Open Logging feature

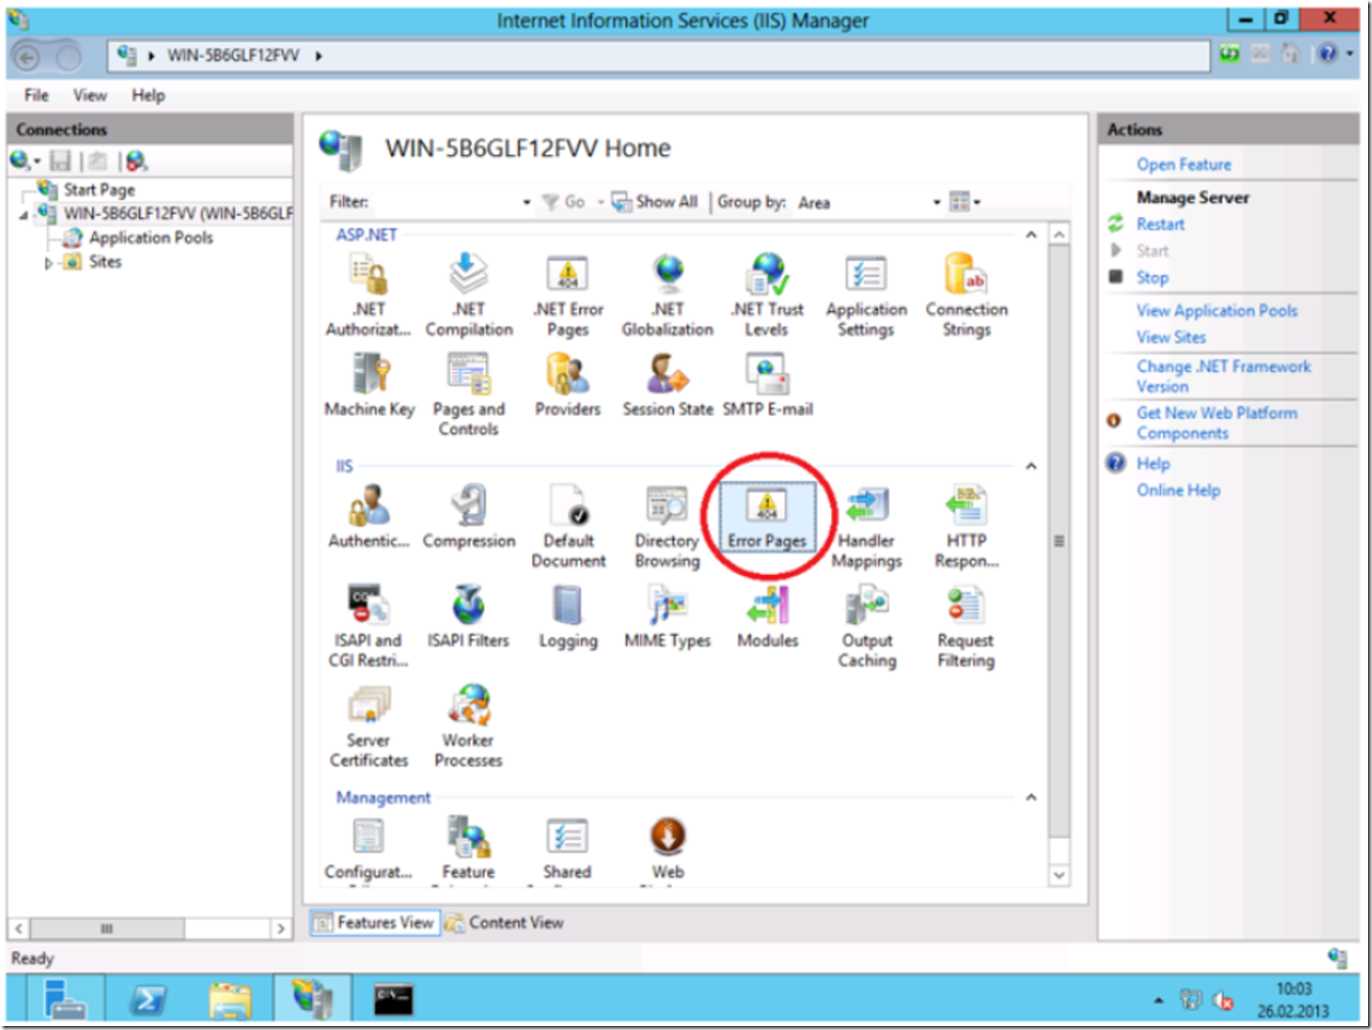coord(568,616)
